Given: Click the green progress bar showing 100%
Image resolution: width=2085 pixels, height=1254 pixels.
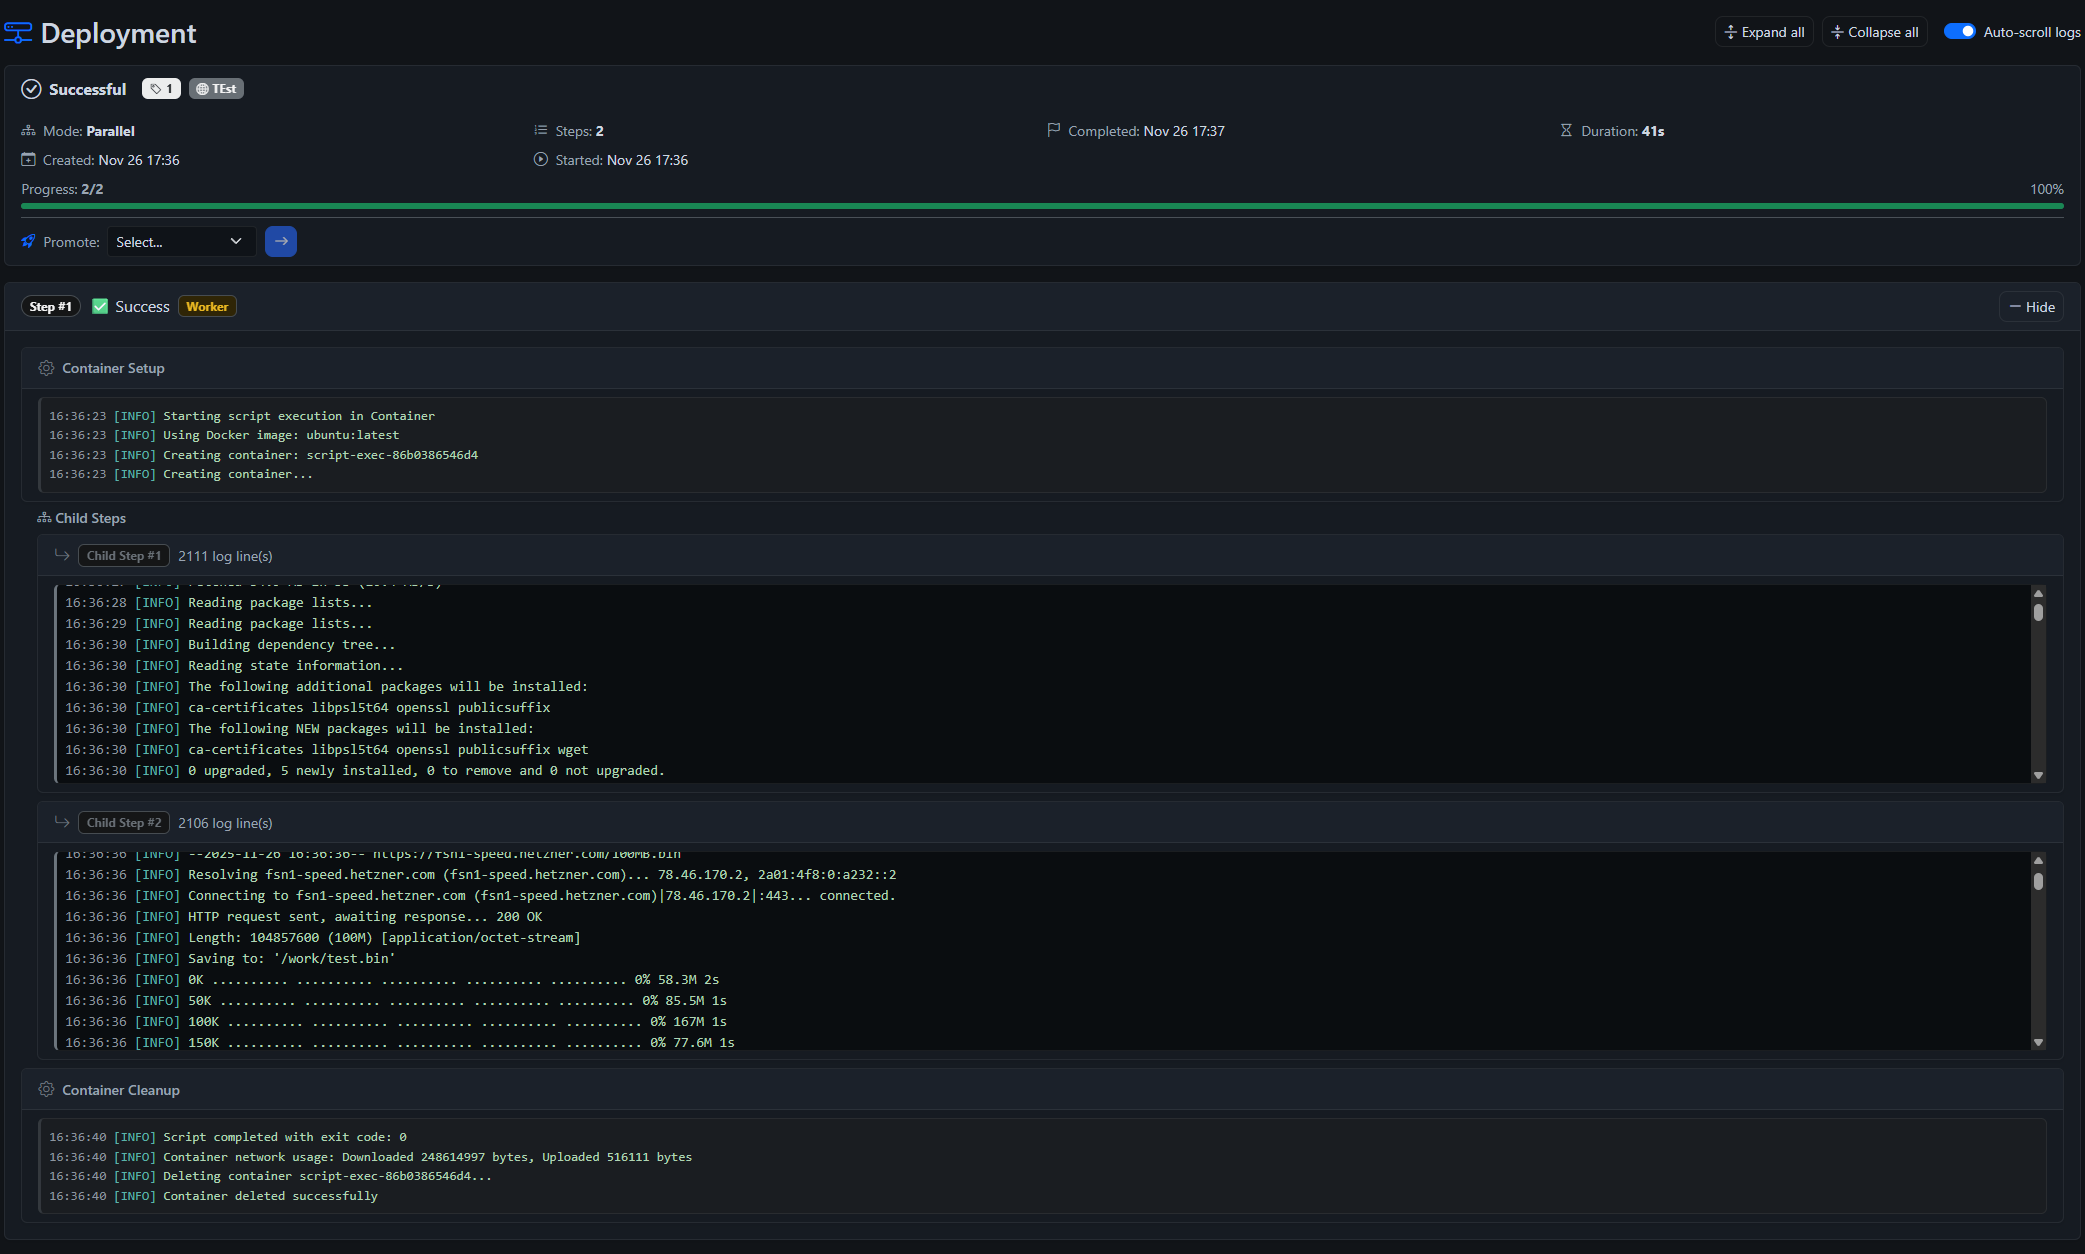Looking at the screenshot, I should tap(1040, 207).
